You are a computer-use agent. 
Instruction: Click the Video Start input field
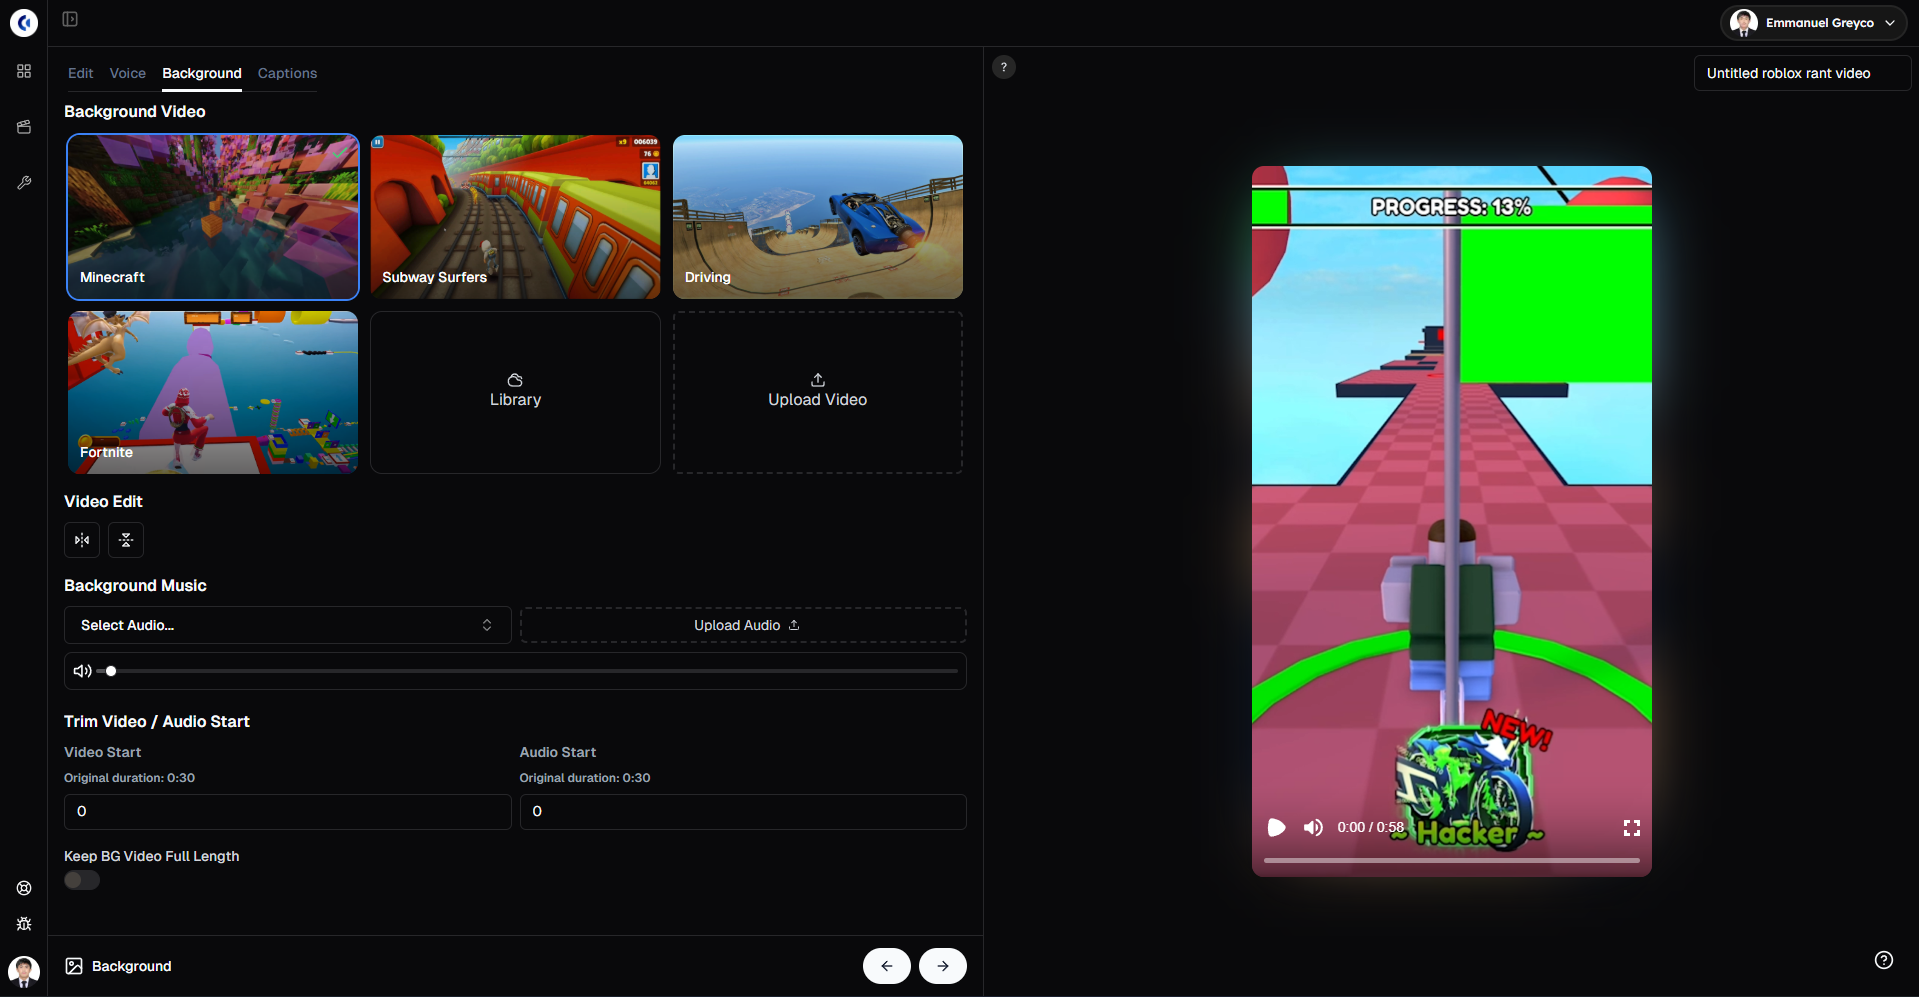(x=288, y=812)
